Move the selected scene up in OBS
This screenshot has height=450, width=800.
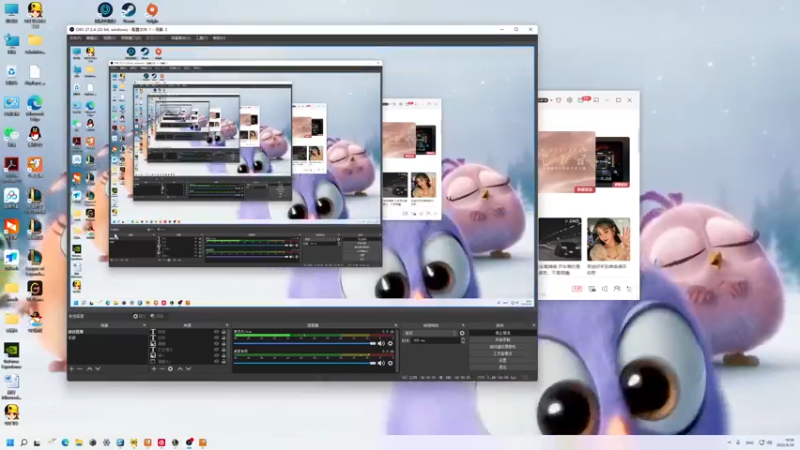89,368
